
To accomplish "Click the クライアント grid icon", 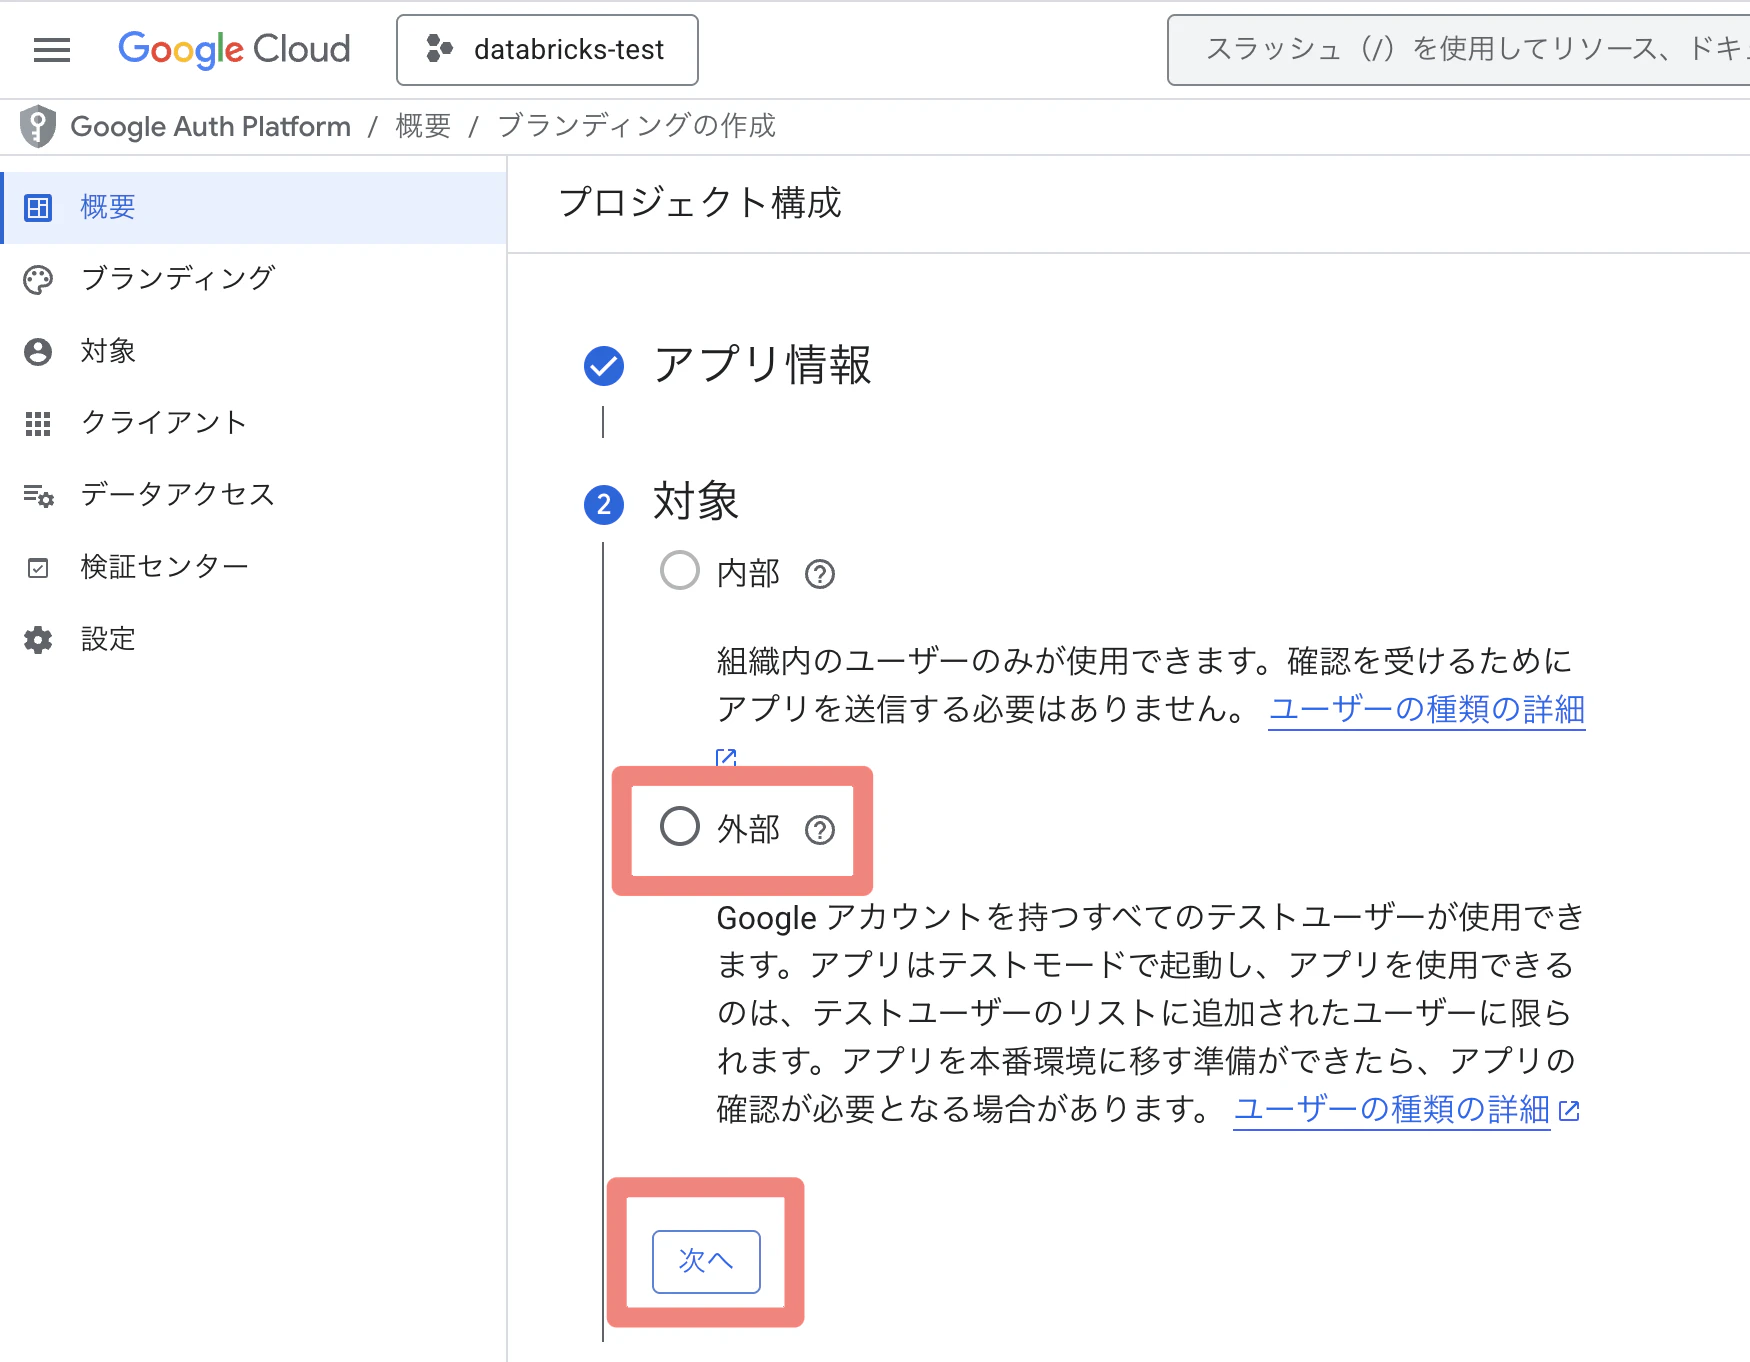I will [38, 424].
